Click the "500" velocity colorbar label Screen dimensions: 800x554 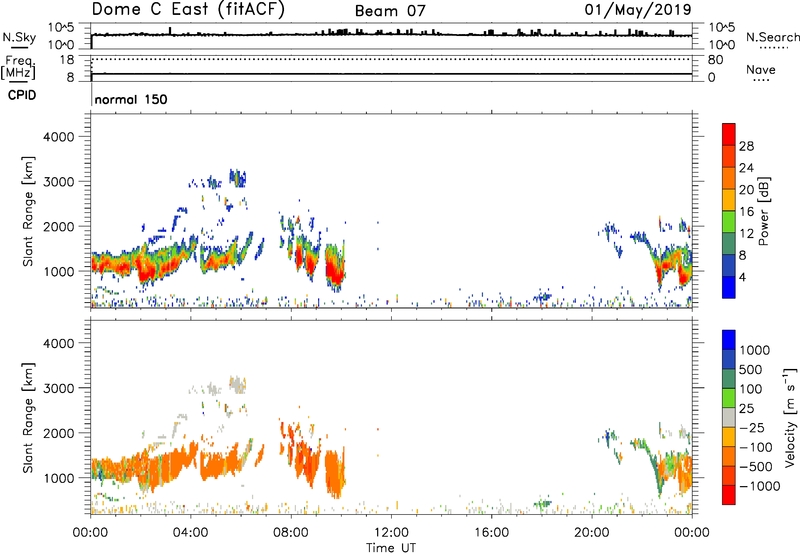[751, 370]
